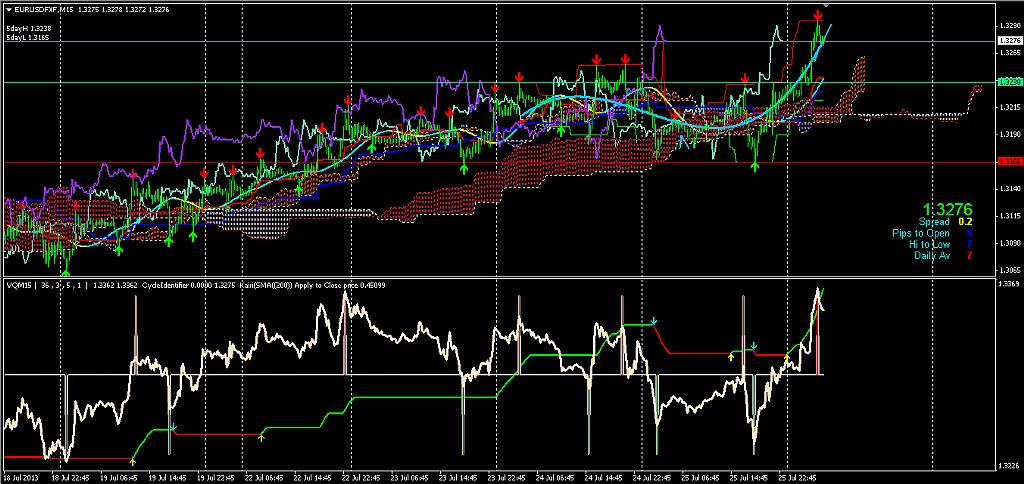Click the lowest green buy arrow near the chart's left edge
Image resolution: width=1024 pixels, height=484 pixels.
click(x=65, y=269)
